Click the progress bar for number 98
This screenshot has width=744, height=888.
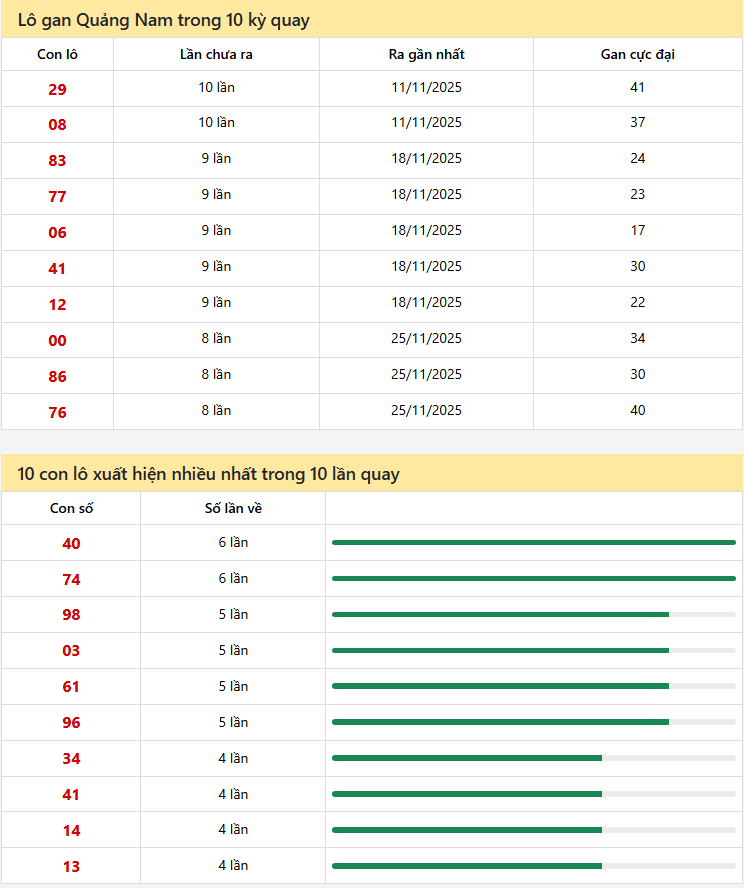pyautogui.click(x=533, y=615)
